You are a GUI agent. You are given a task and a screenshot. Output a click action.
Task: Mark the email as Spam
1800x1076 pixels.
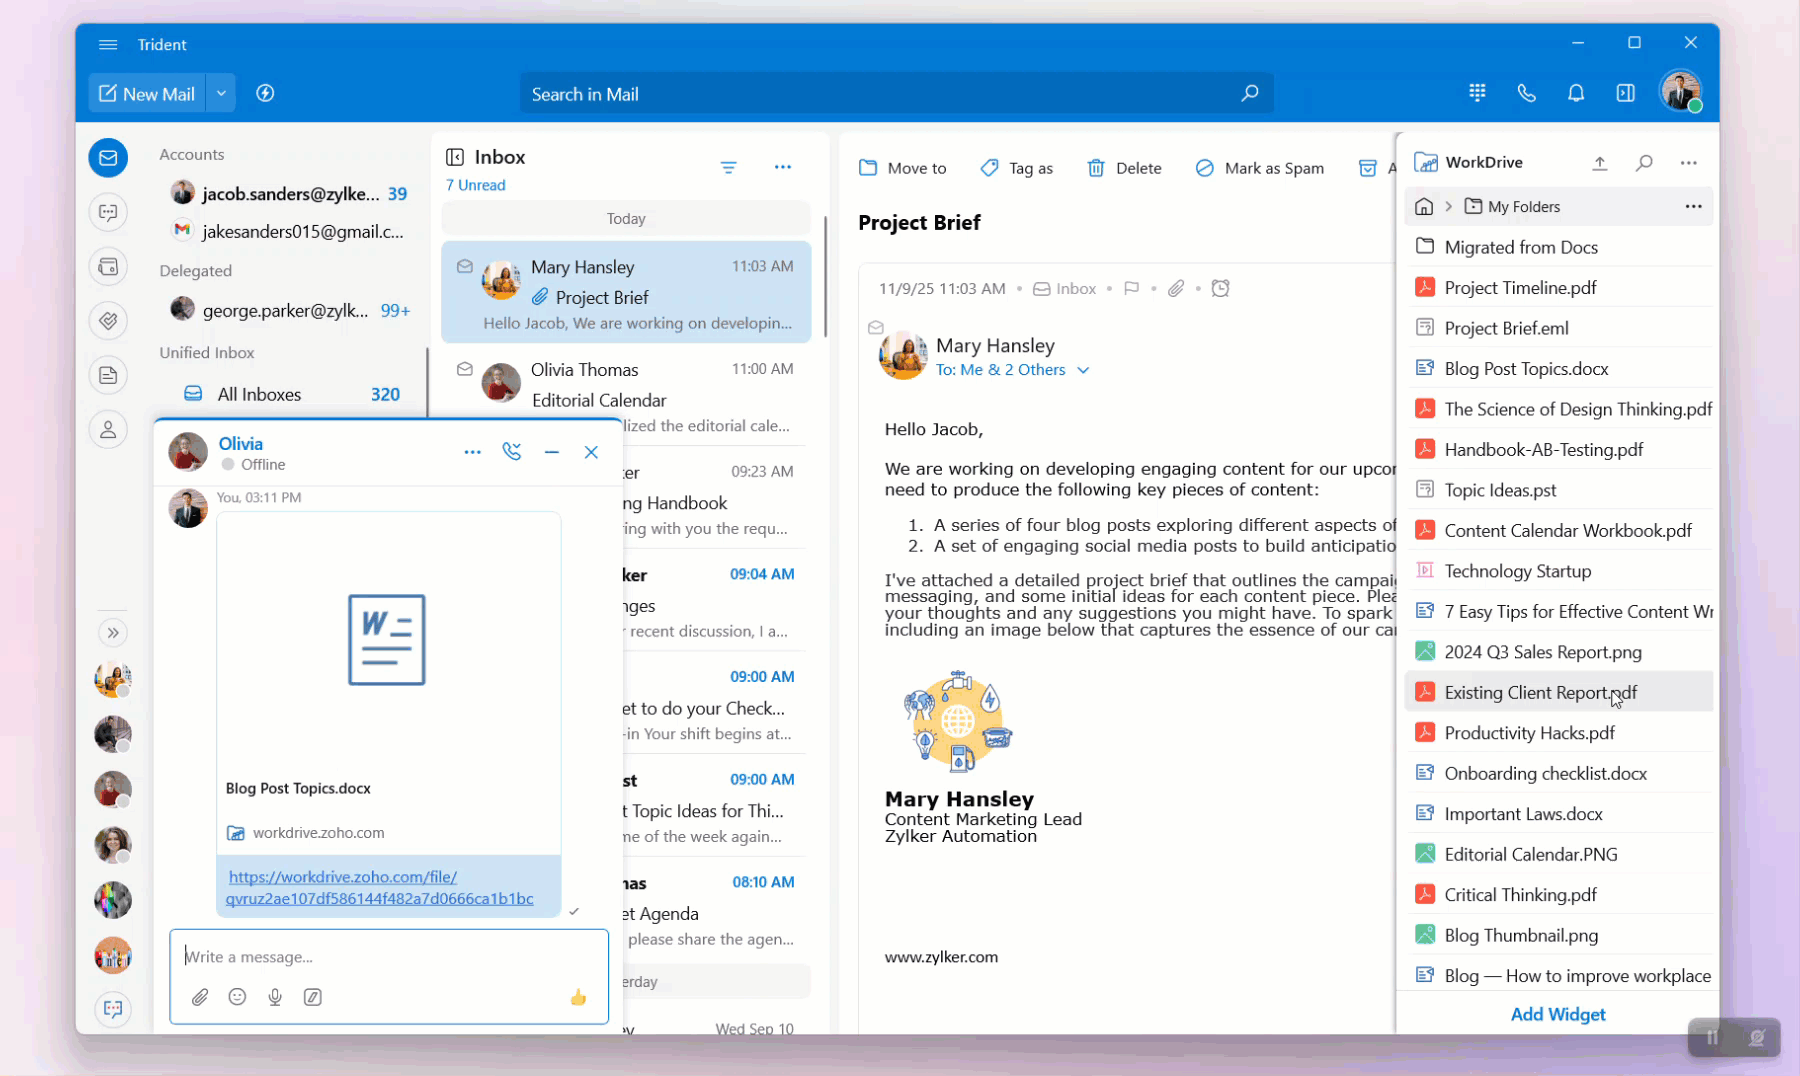(x=1260, y=168)
